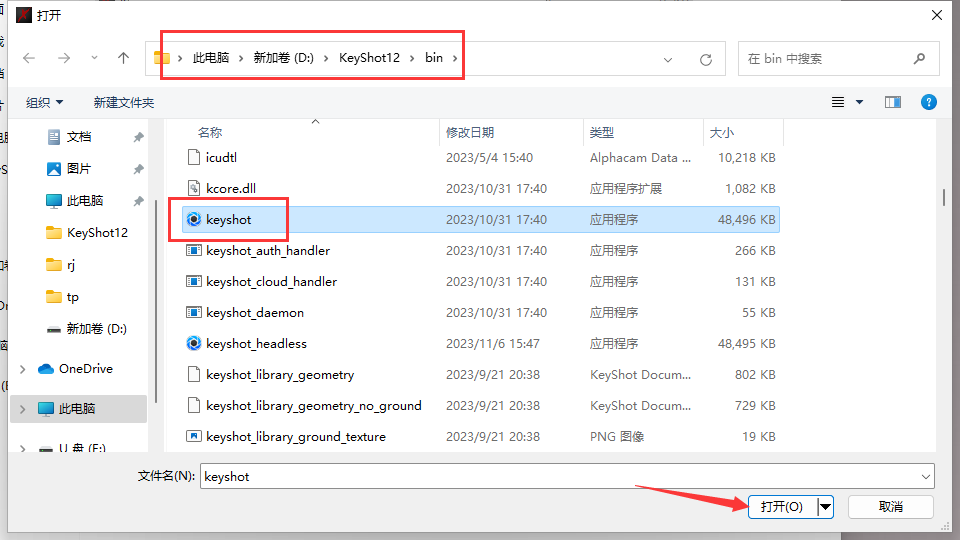
Task: Toggle the preview pane
Action: tap(893, 102)
